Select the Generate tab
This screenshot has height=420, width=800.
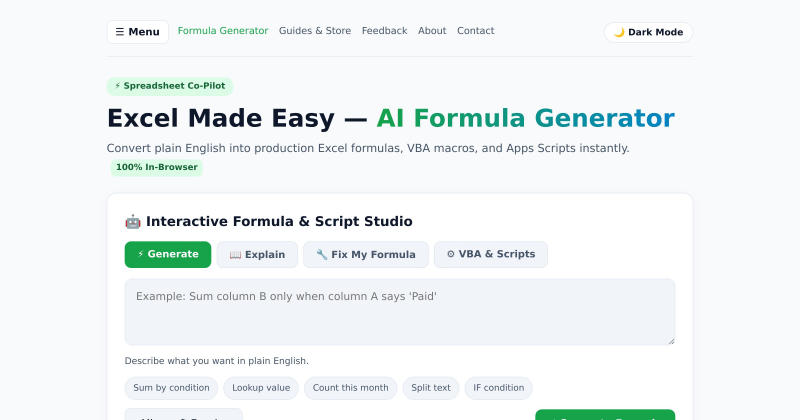tap(168, 254)
